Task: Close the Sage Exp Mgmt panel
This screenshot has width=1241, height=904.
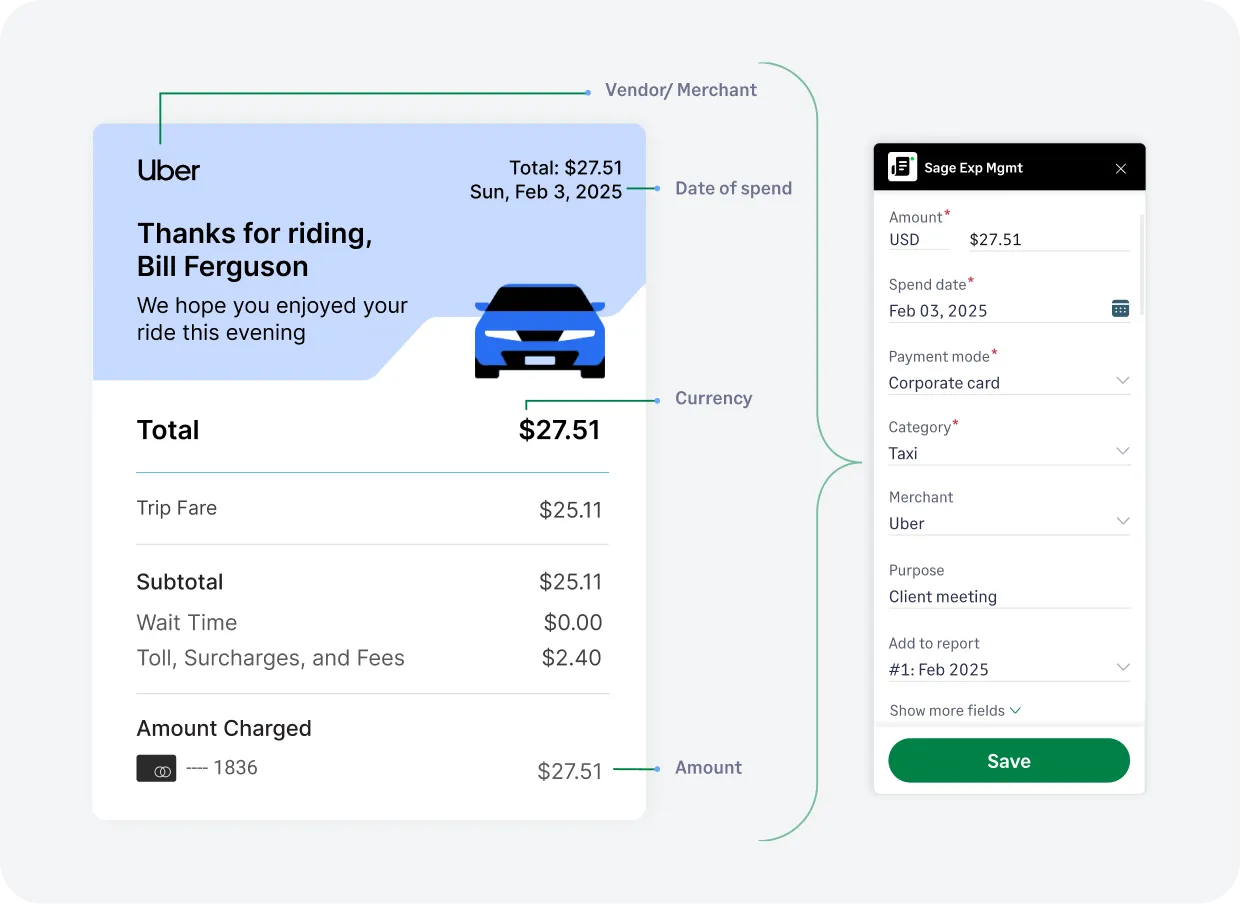Action: (x=1120, y=168)
